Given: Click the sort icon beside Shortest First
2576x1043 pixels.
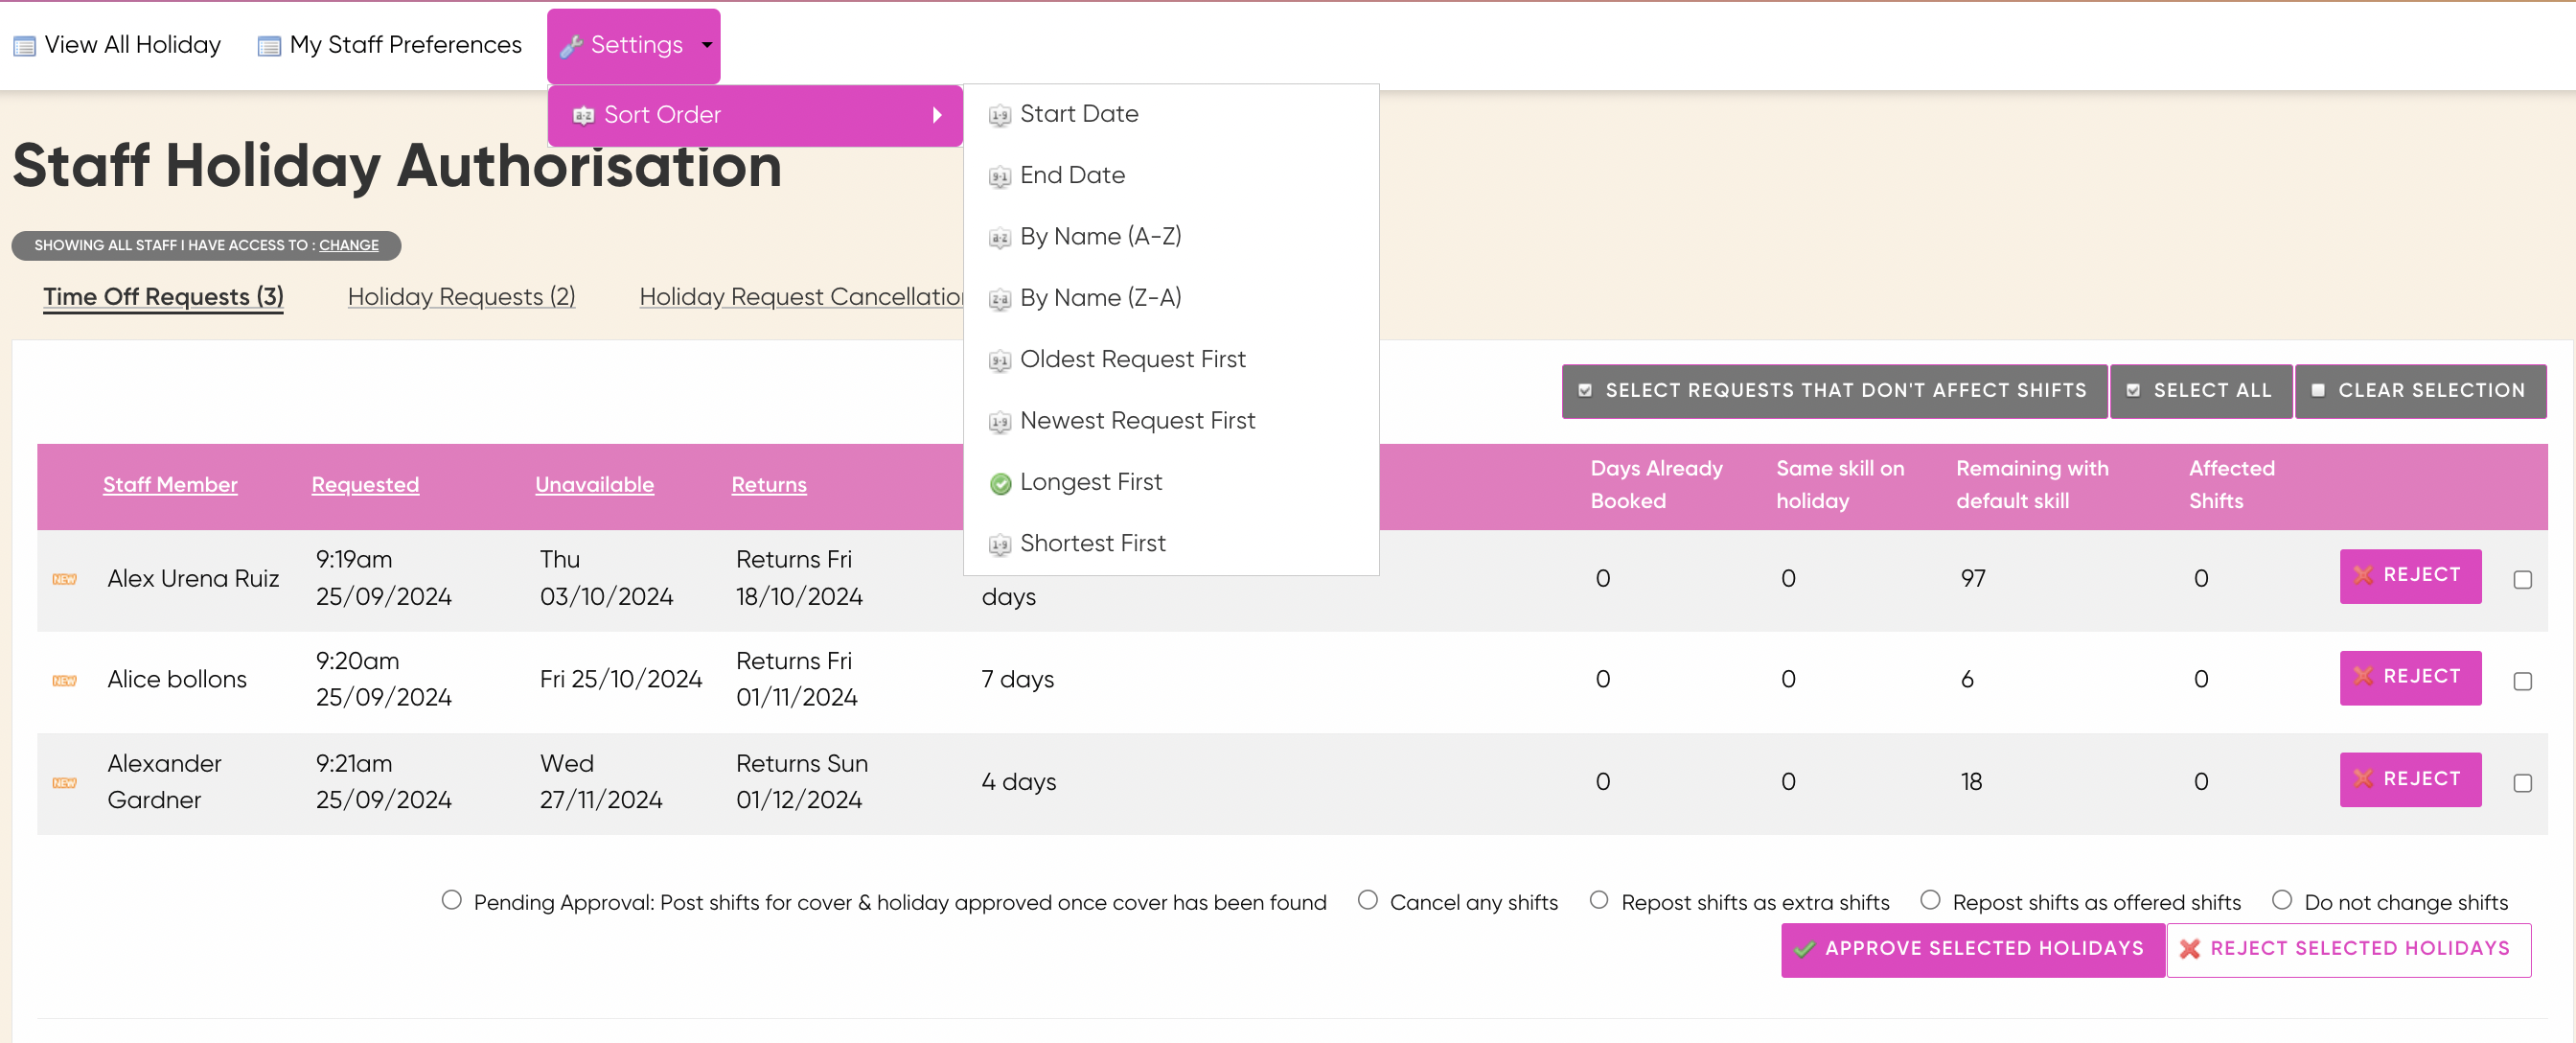Looking at the screenshot, I should coord(1000,545).
